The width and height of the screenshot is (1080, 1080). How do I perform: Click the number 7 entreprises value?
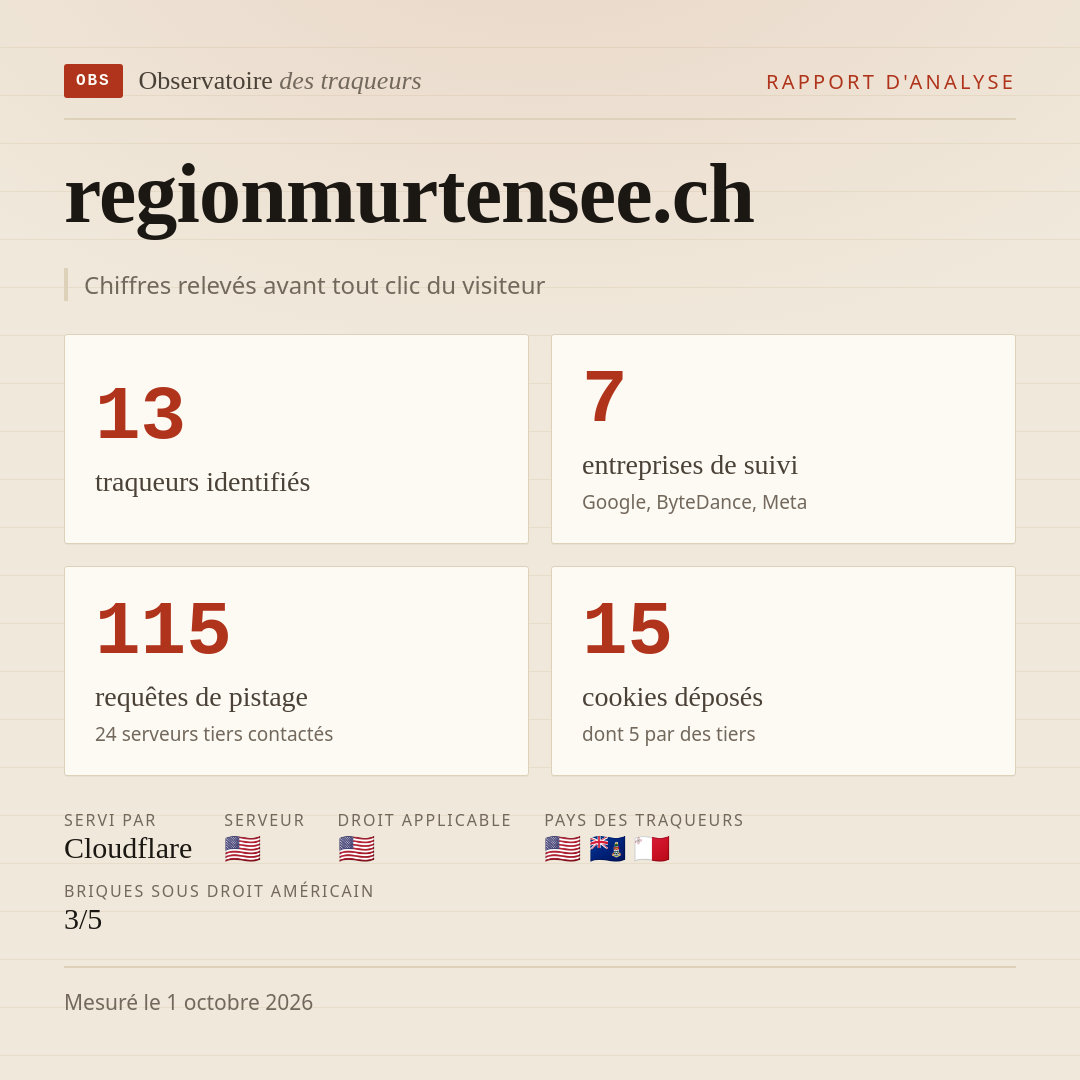tap(604, 397)
